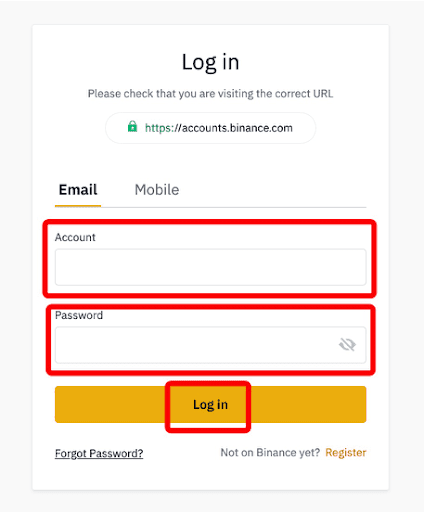The height and width of the screenshot is (512, 424).
Task: Click the yellow underline beneath the Email tab
Action: click(78, 206)
